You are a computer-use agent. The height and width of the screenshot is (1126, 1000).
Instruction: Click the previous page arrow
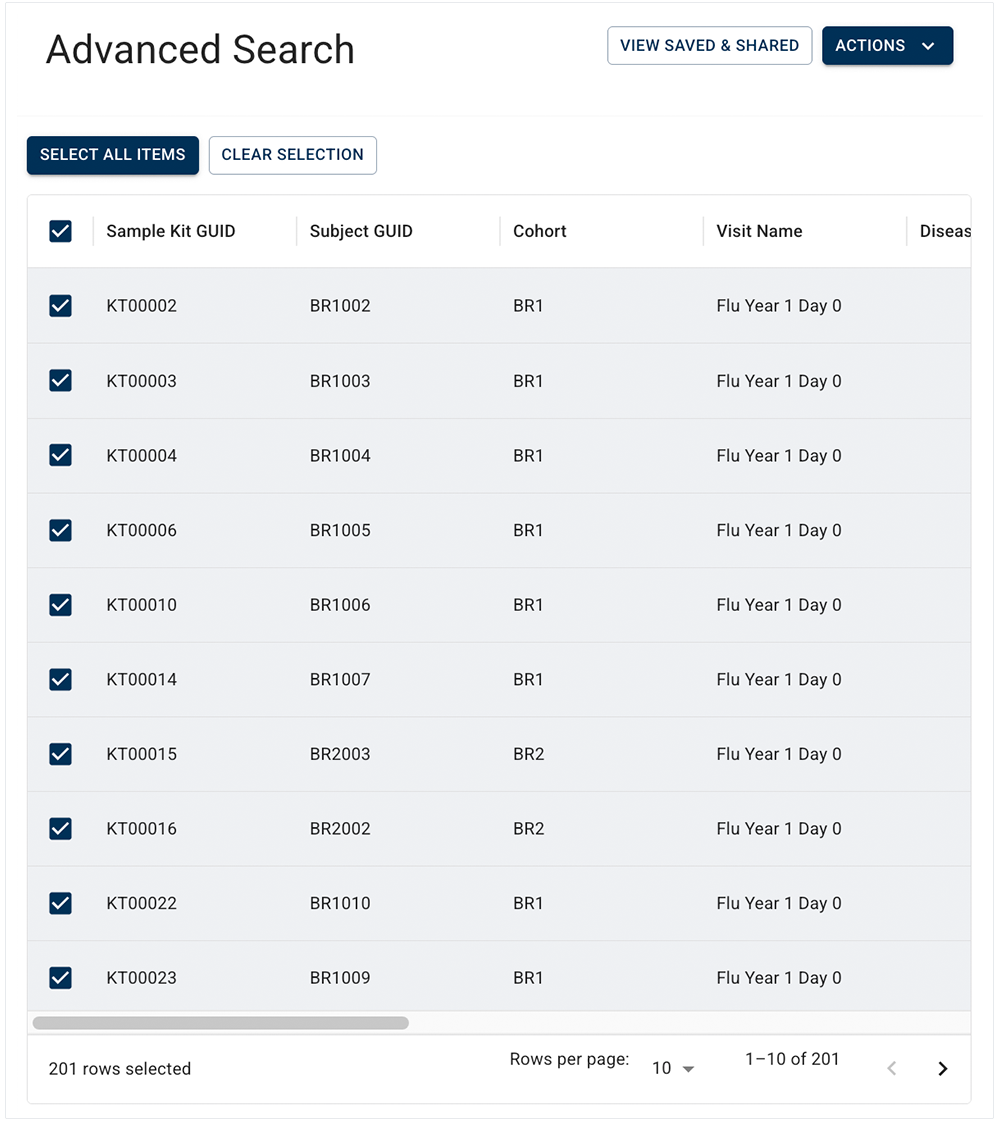pos(892,1069)
